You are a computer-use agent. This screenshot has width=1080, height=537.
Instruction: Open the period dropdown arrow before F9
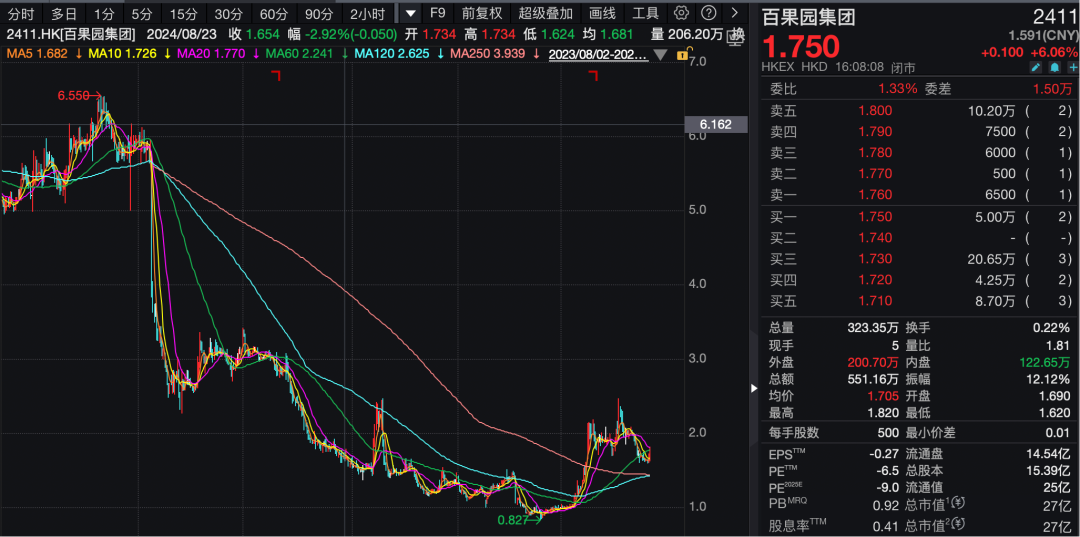(410, 13)
